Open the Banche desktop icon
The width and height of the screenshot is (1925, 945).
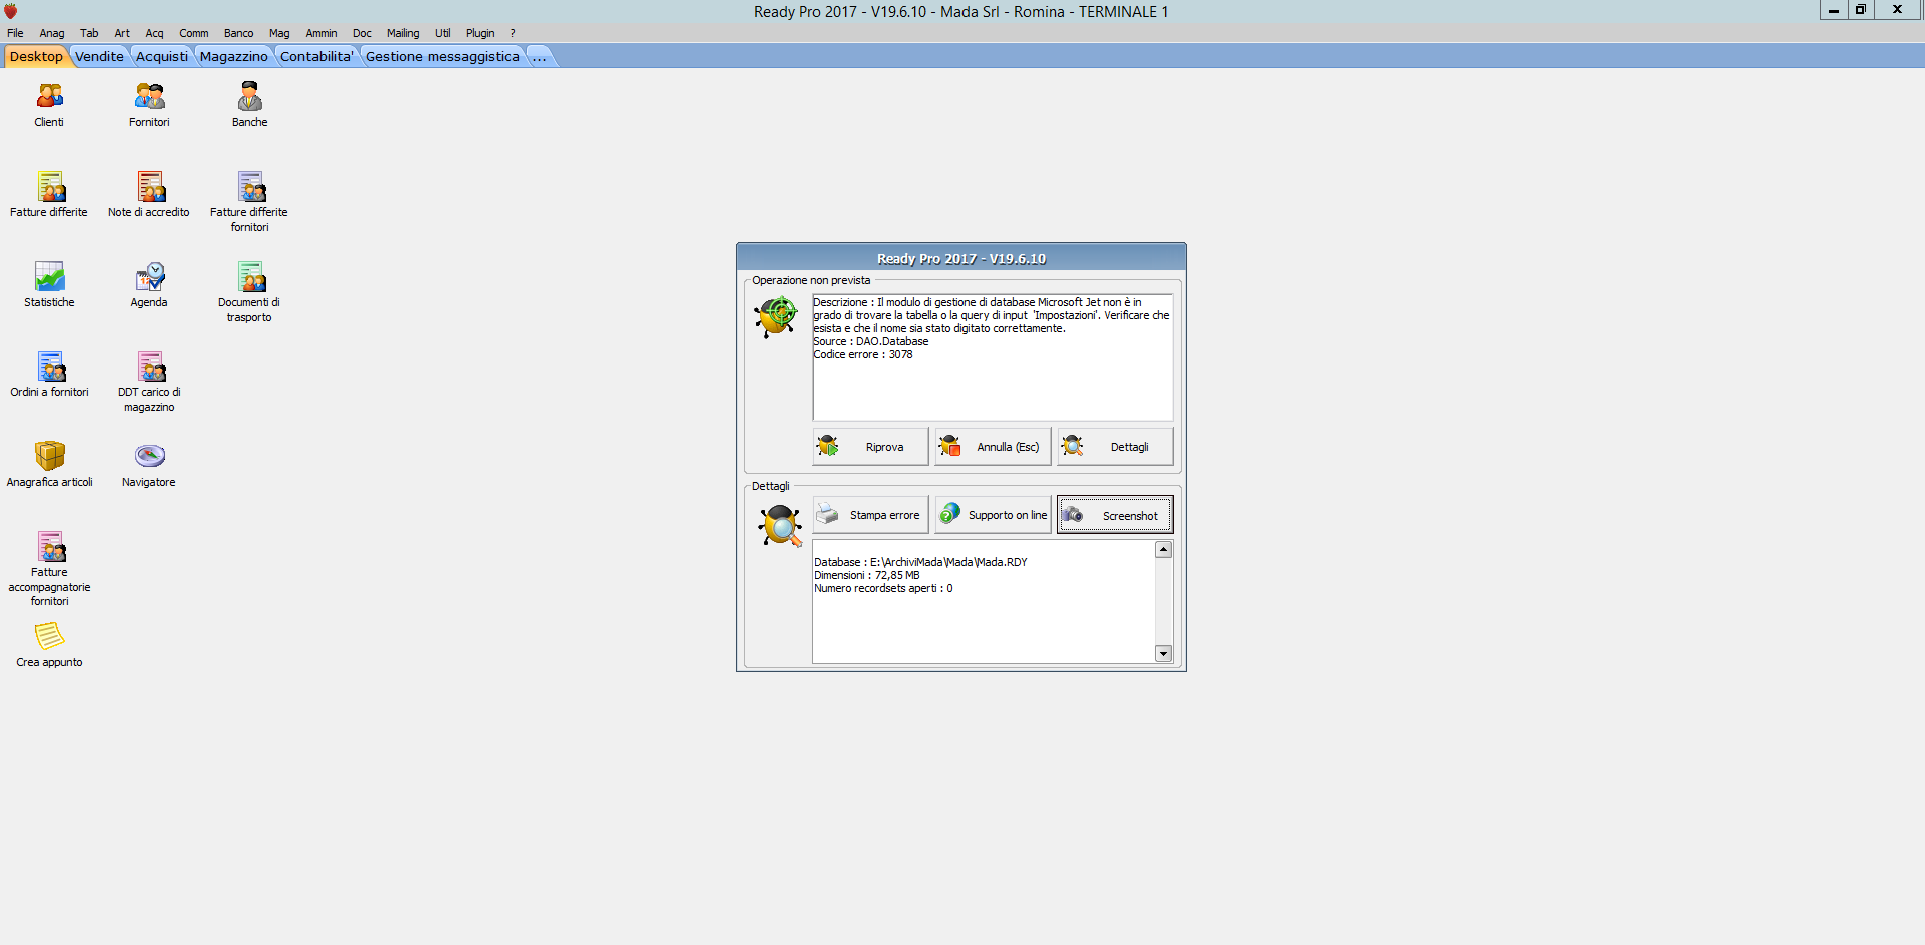(249, 105)
